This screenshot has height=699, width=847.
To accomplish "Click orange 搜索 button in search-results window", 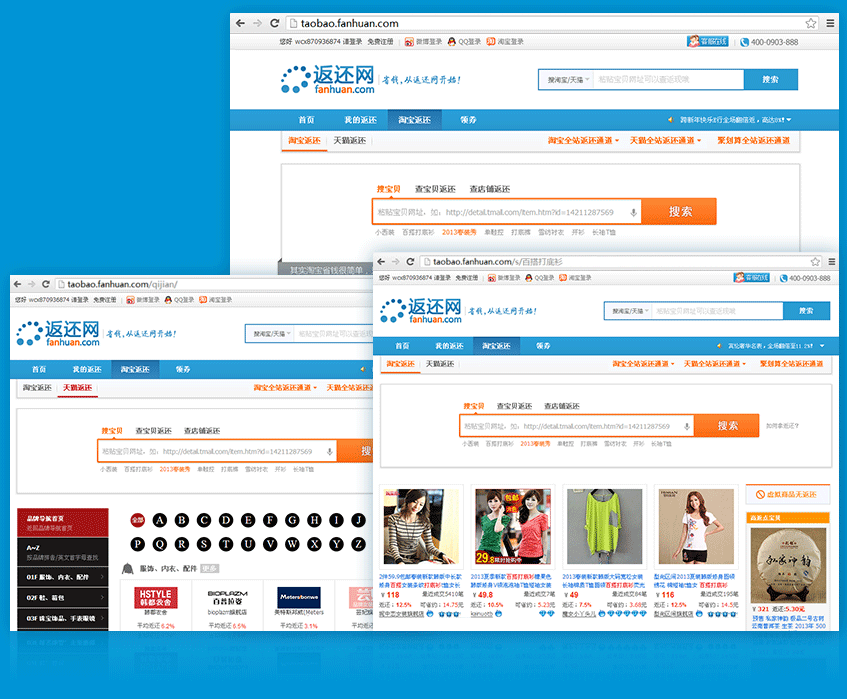I will (727, 426).
